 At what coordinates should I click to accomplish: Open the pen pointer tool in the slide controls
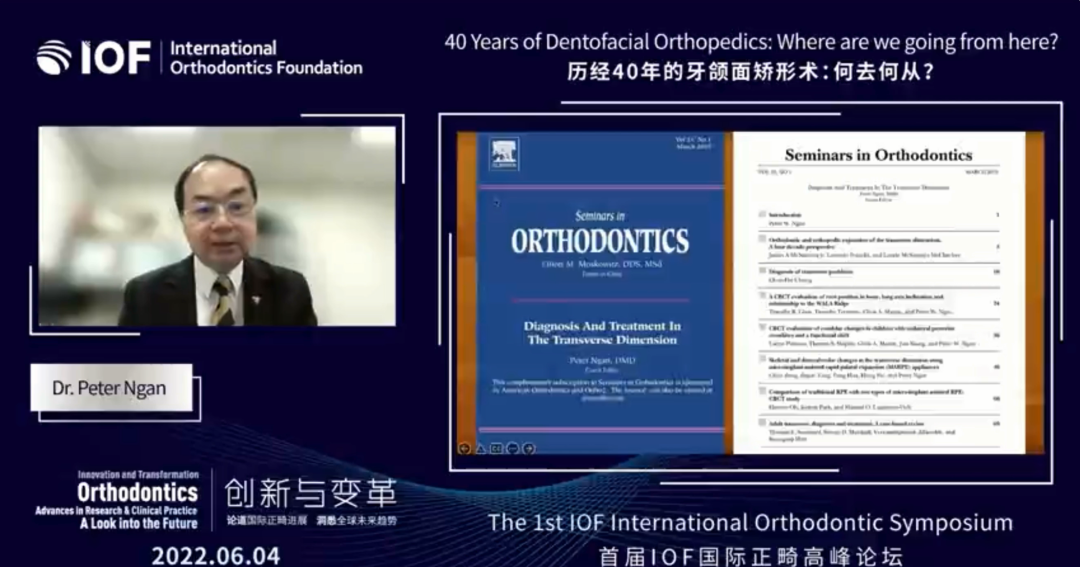tap(481, 449)
